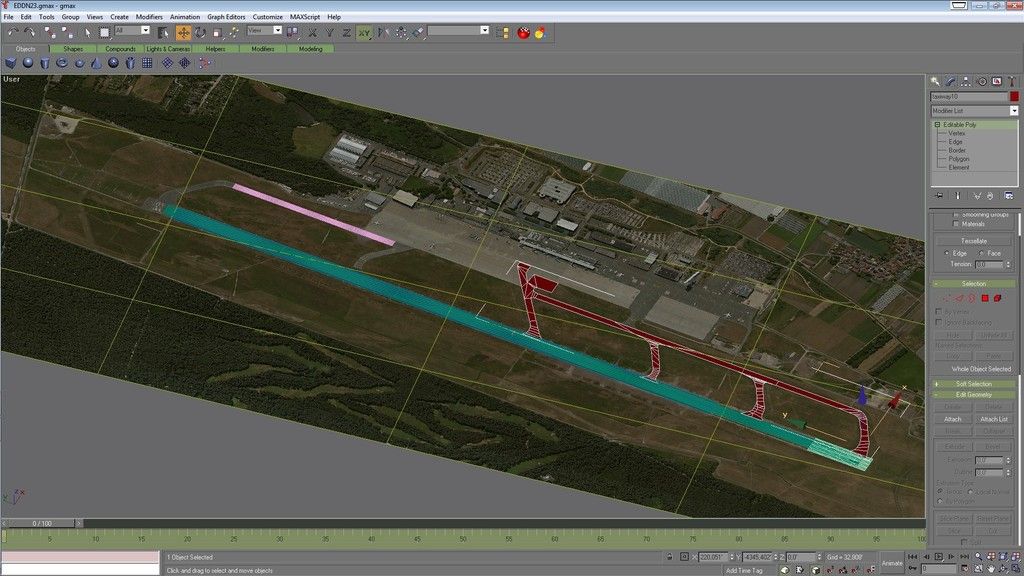Image resolution: width=1024 pixels, height=576 pixels.
Task: Switch to the Lights & Cameras tab
Action: pos(167,47)
